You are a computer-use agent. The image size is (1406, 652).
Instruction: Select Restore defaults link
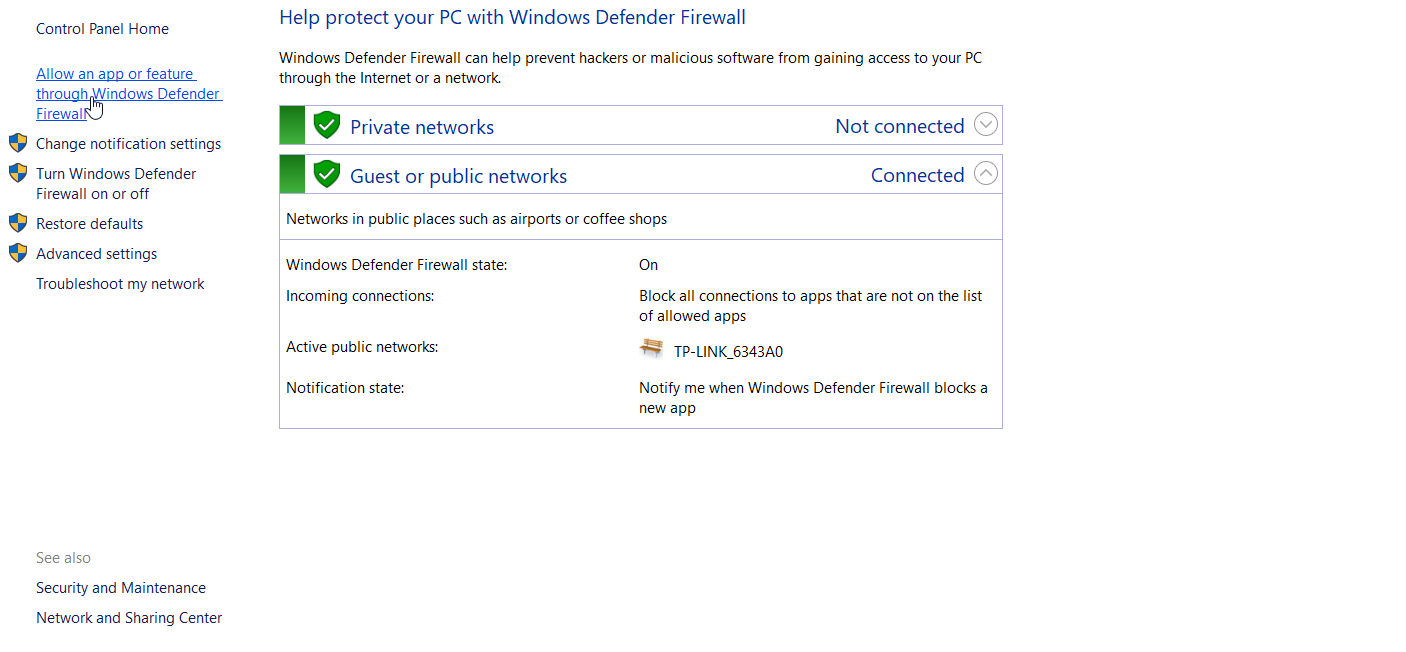coord(90,224)
